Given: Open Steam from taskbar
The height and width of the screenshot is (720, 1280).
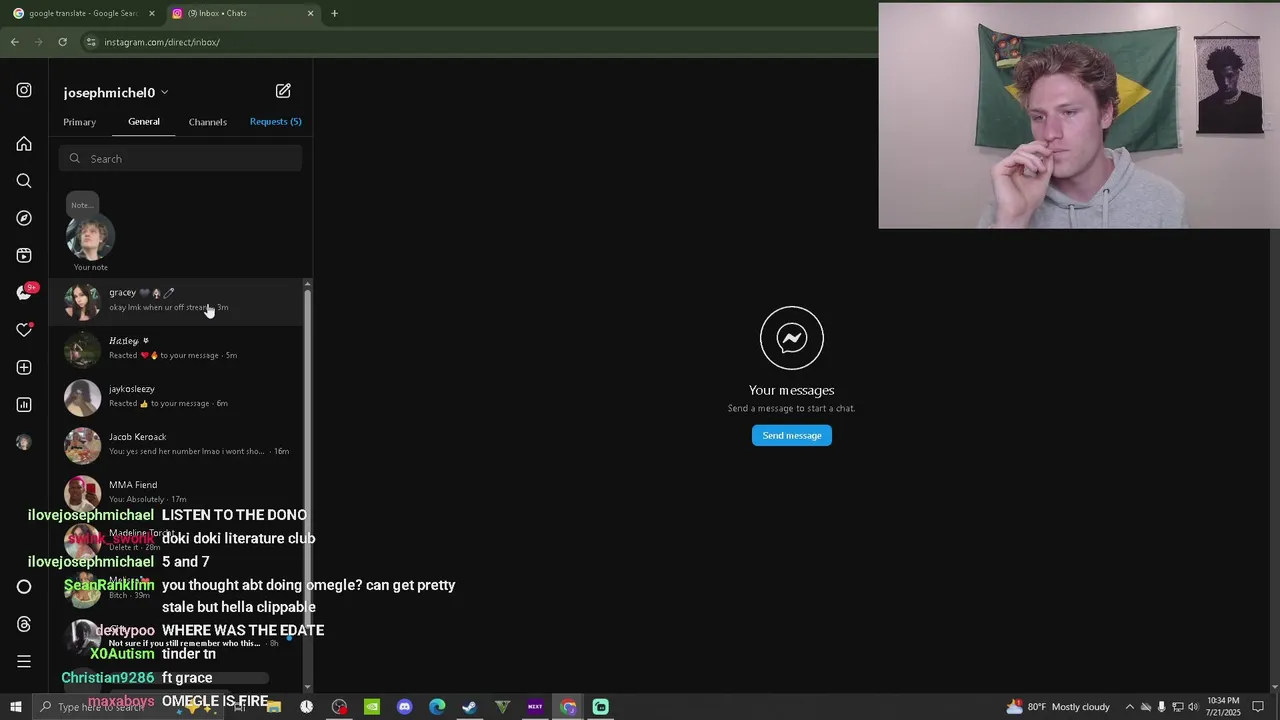Looking at the screenshot, I should pyautogui.click(x=469, y=707).
